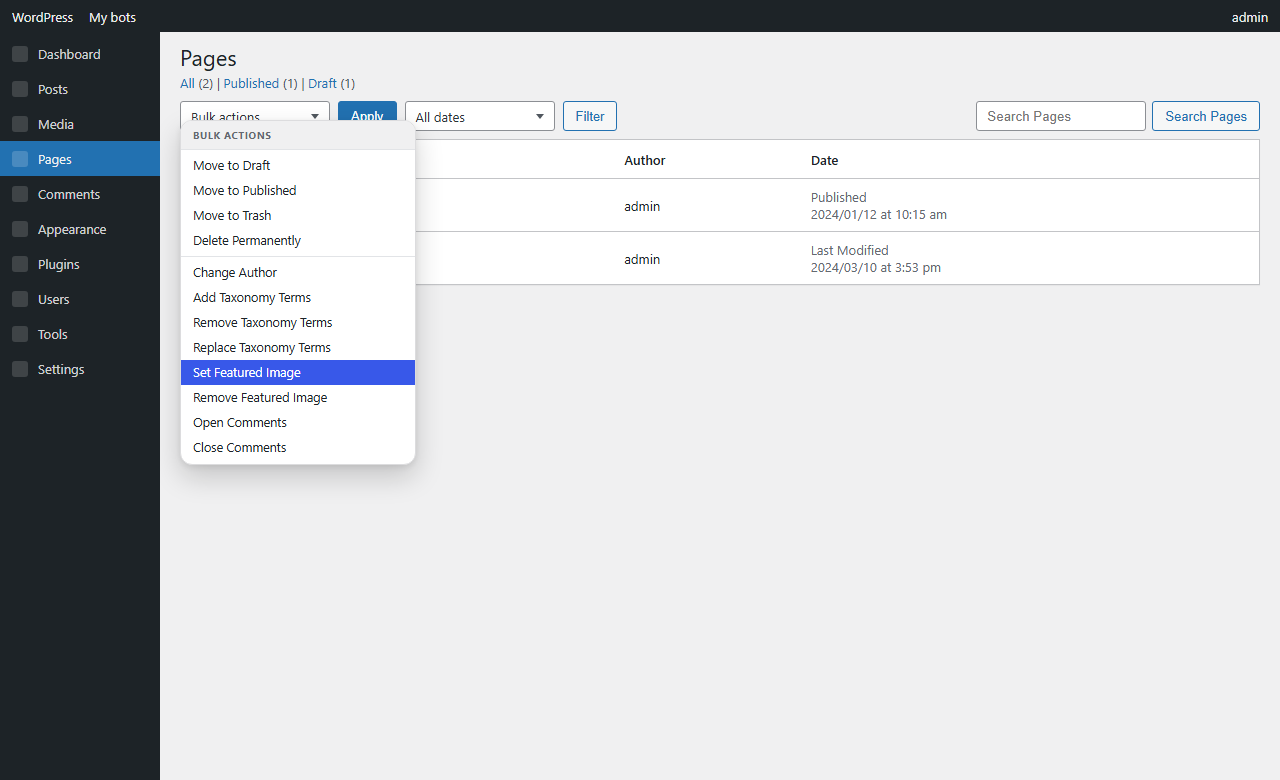The image size is (1280, 780).
Task: Click the Media sidebar icon
Action: click(x=20, y=124)
